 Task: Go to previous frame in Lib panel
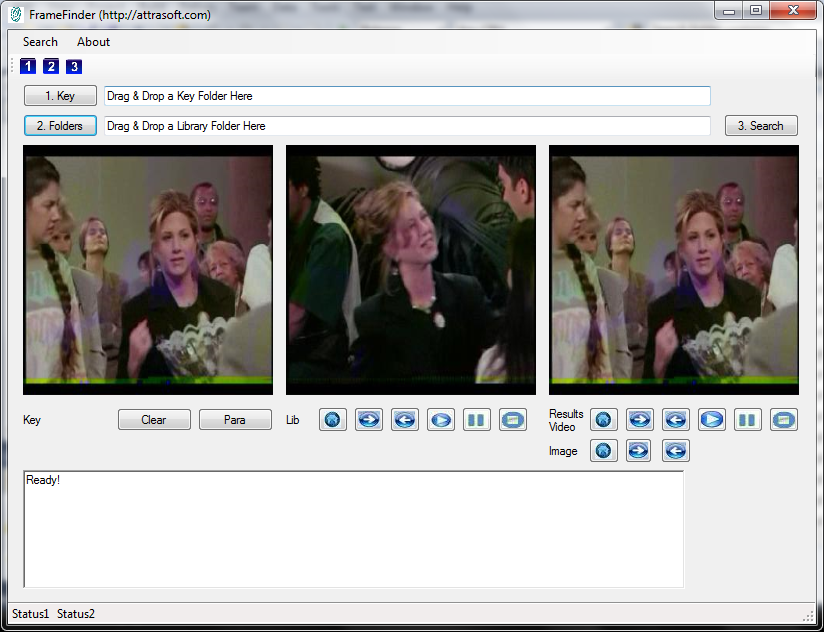coord(405,420)
